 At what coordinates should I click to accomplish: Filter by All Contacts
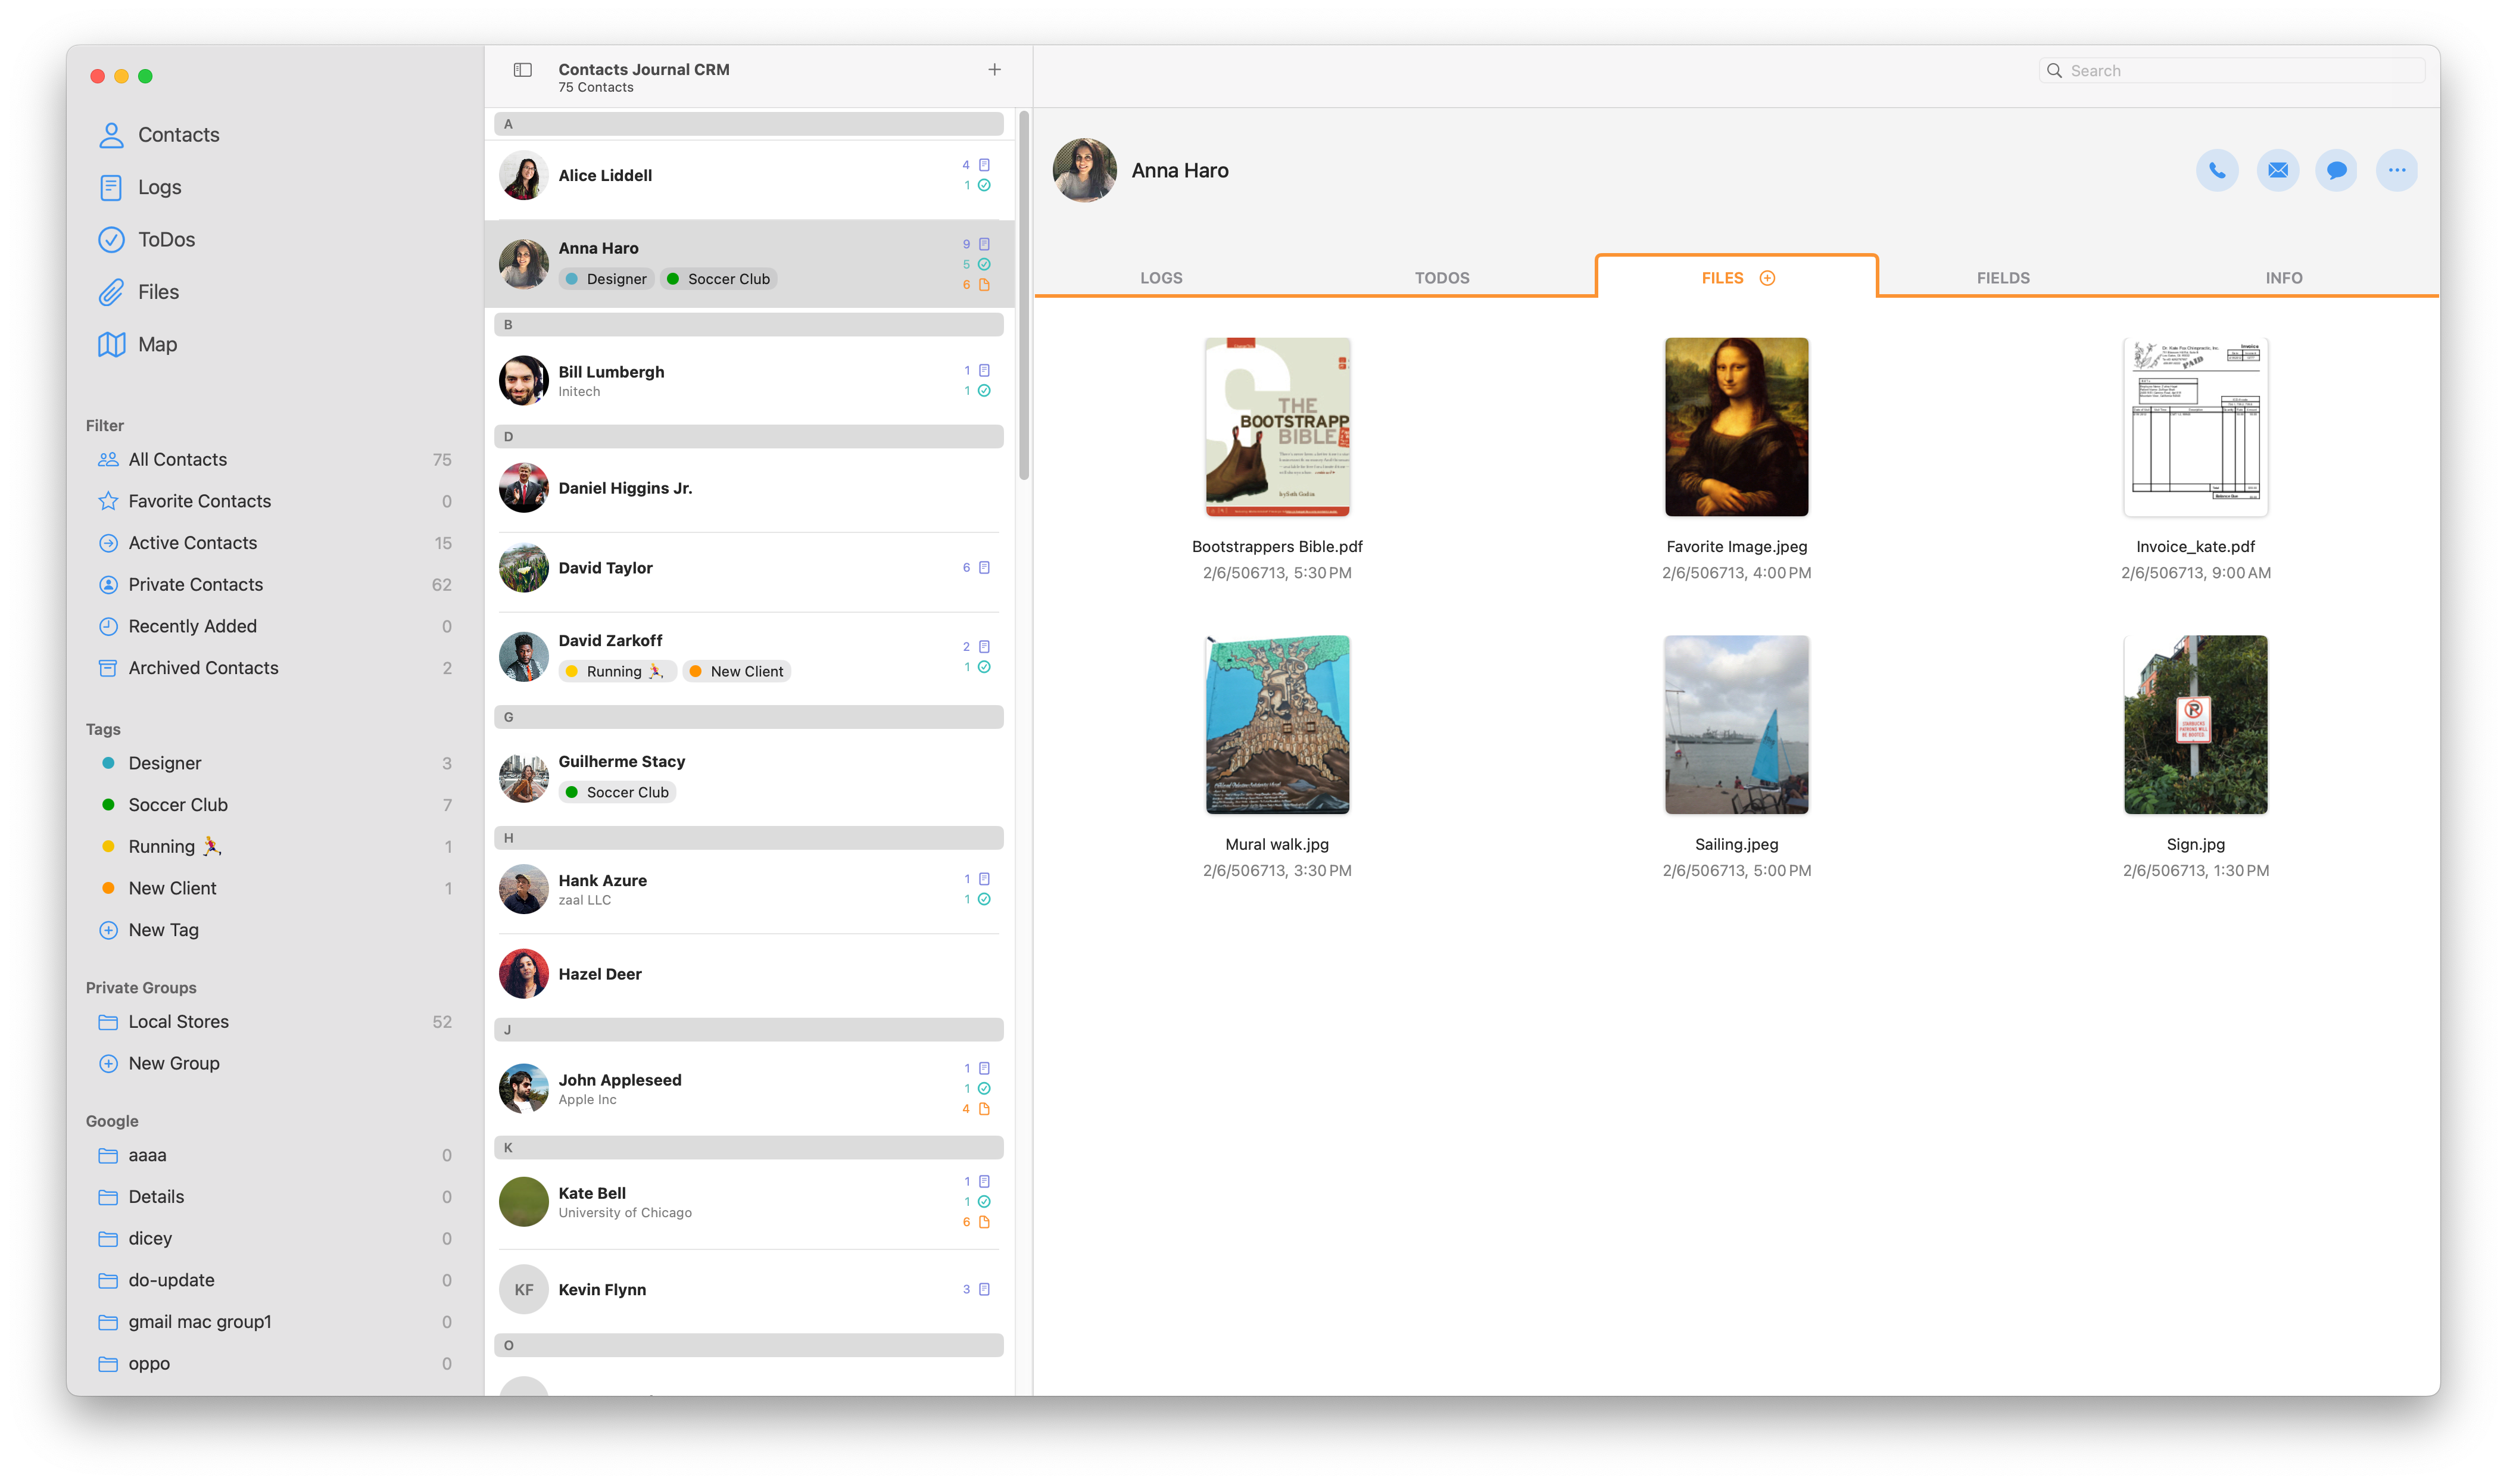(274, 460)
